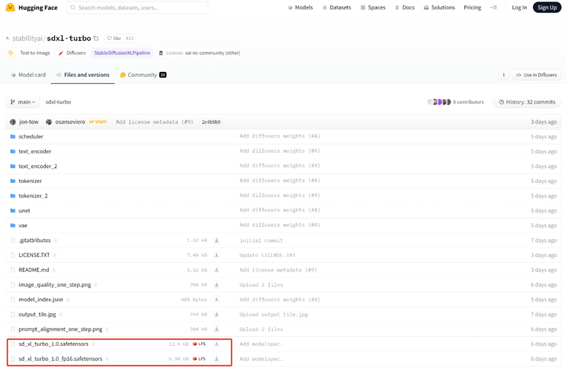The width and height of the screenshot is (567, 371).
Task: Click the Sign Up button
Action: [x=547, y=7]
